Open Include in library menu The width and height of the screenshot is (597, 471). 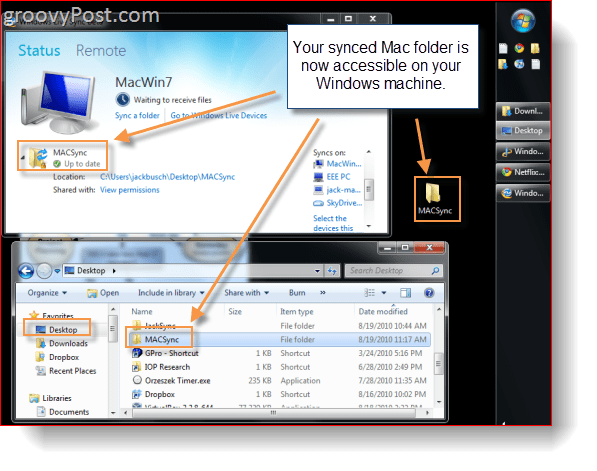tap(171, 293)
